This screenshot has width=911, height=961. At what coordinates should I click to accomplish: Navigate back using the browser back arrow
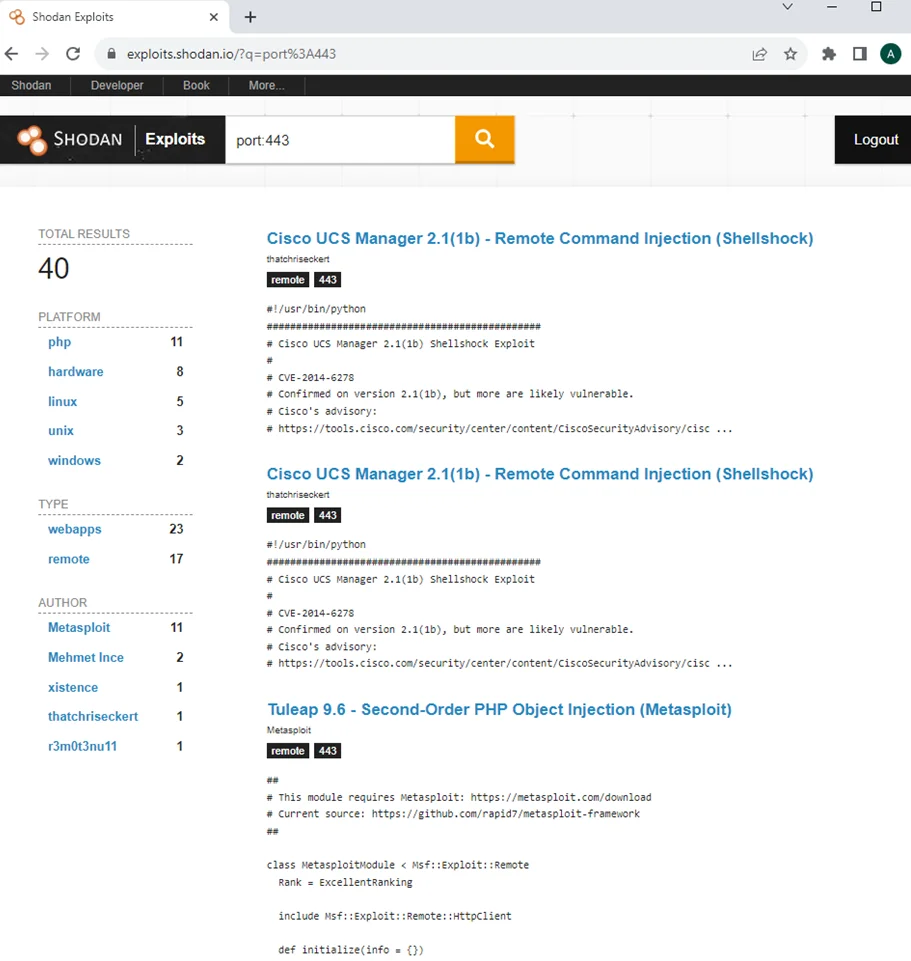11,53
